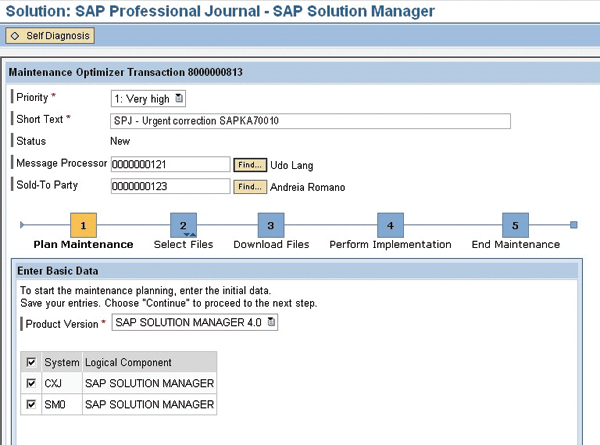Click the SM0 system cell
600x445 pixels.
[62, 404]
